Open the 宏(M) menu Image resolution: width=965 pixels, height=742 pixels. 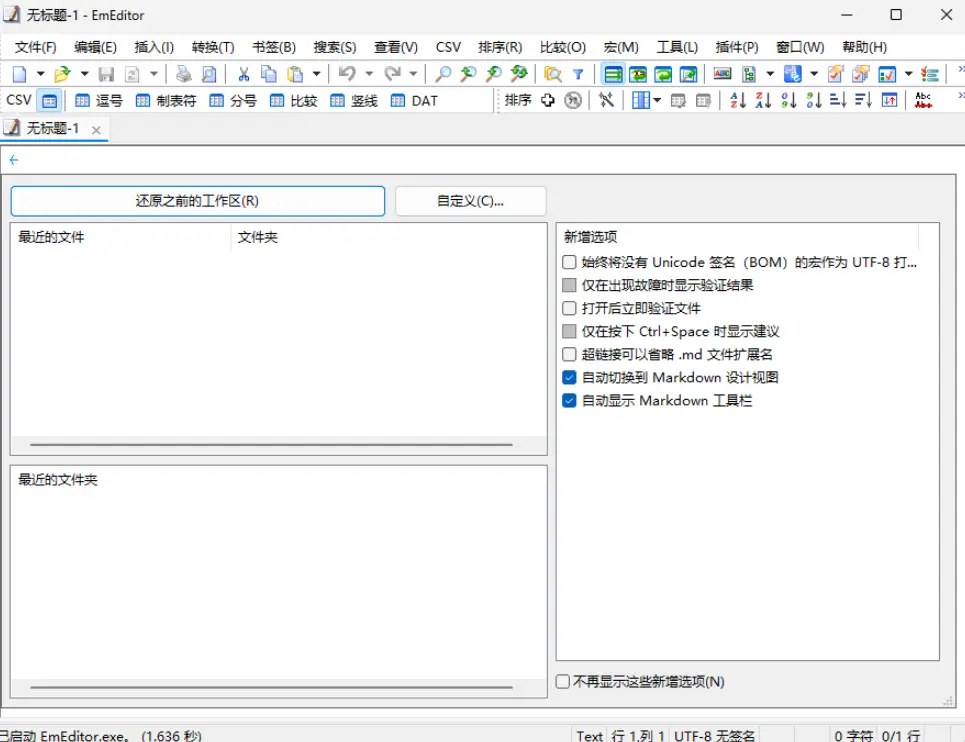click(621, 47)
